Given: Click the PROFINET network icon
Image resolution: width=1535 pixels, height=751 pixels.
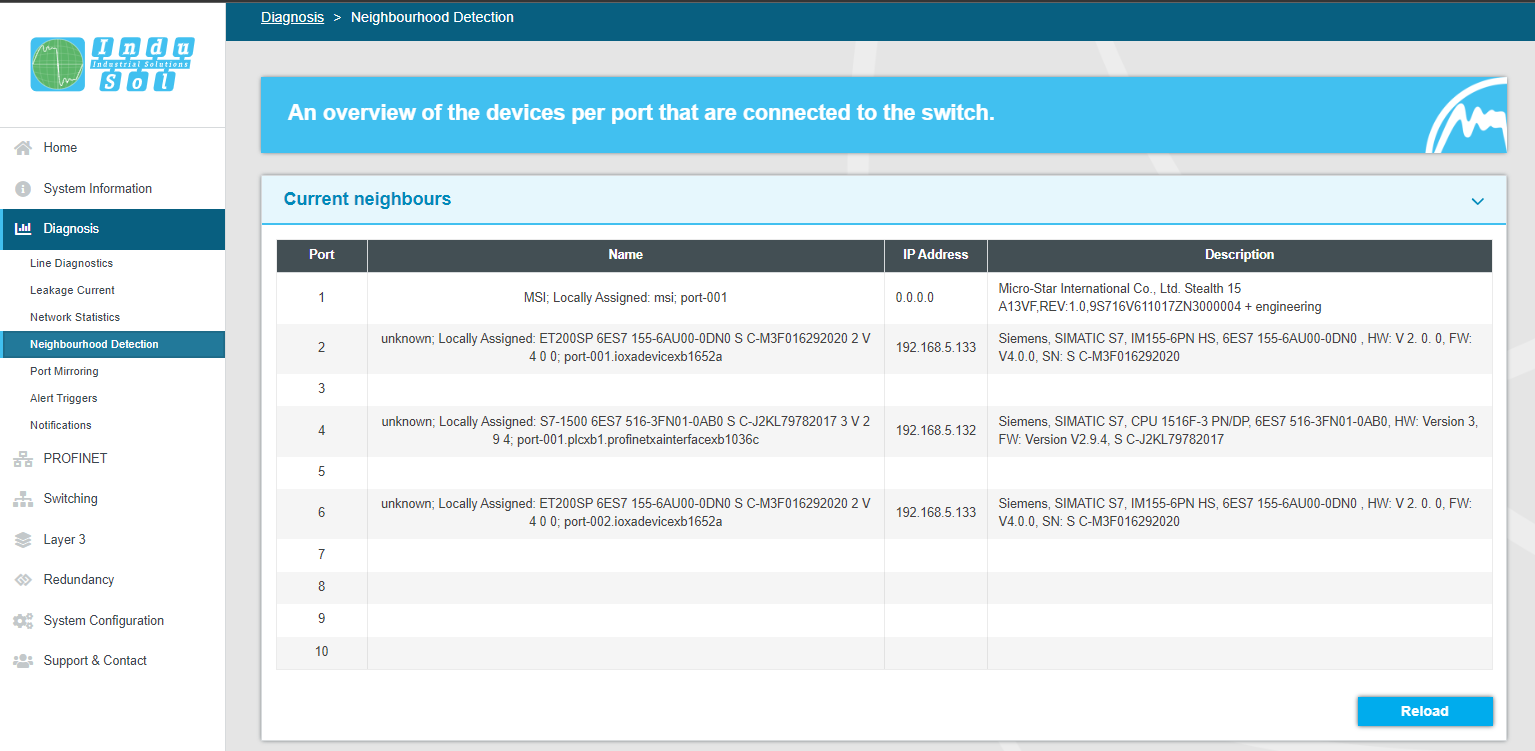Looking at the screenshot, I should pyautogui.click(x=23, y=459).
